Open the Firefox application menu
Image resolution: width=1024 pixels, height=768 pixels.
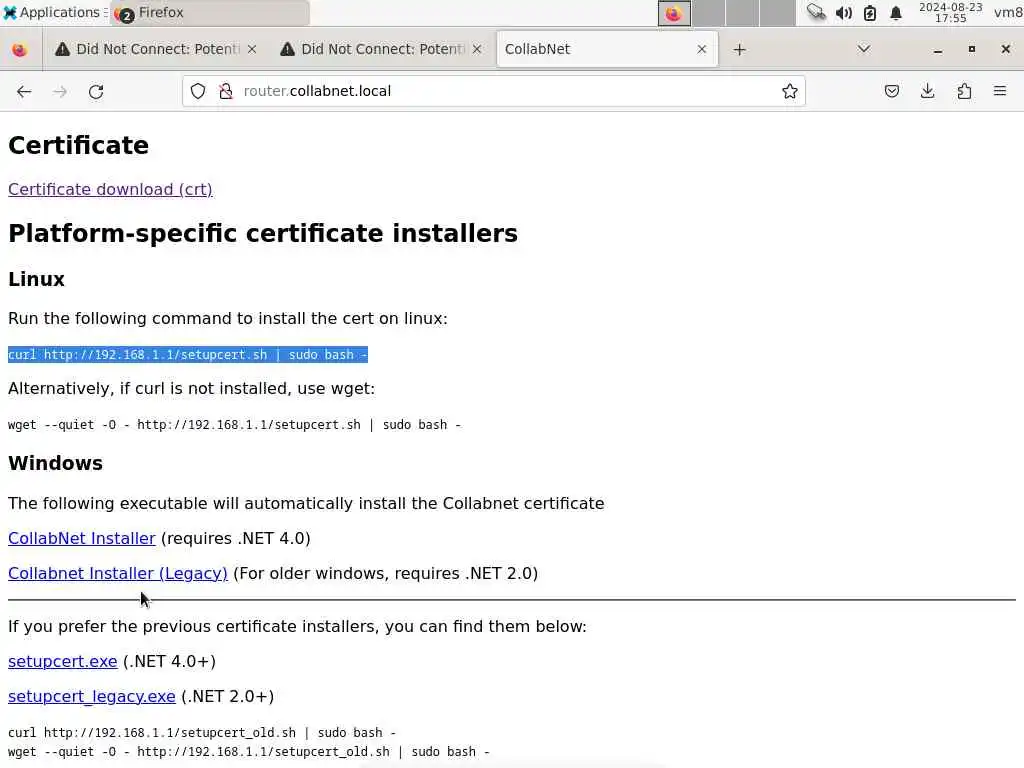click(1000, 91)
